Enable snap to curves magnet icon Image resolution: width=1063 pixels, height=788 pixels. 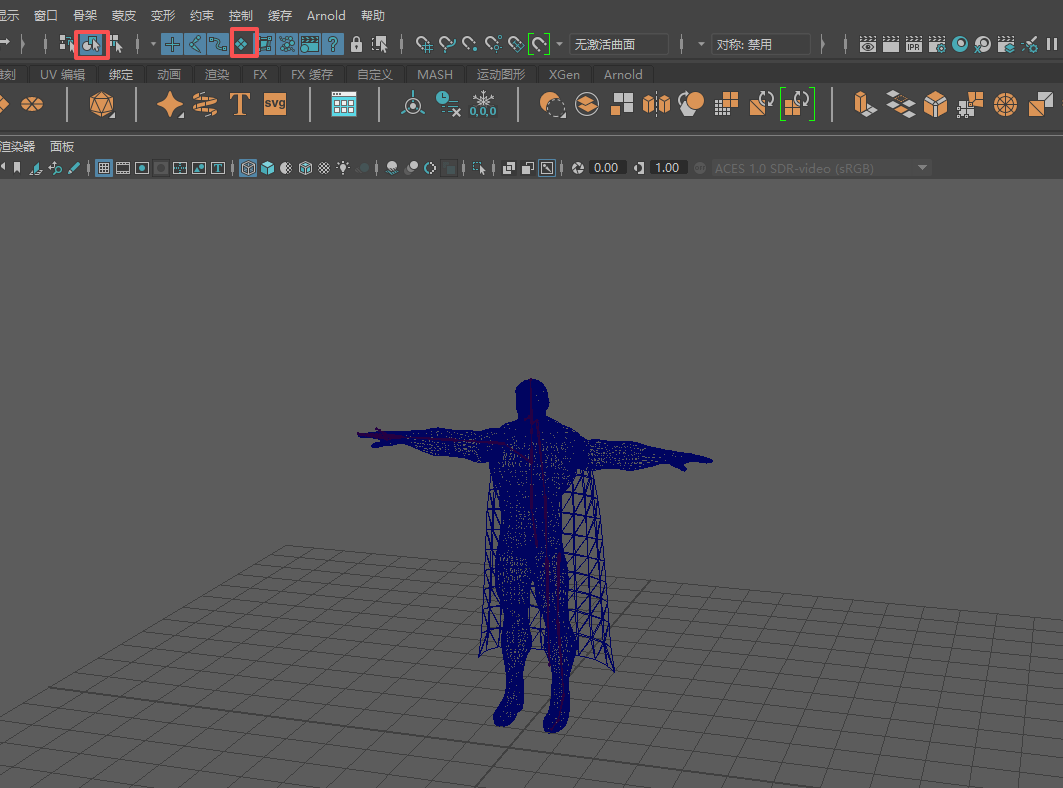click(447, 45)
